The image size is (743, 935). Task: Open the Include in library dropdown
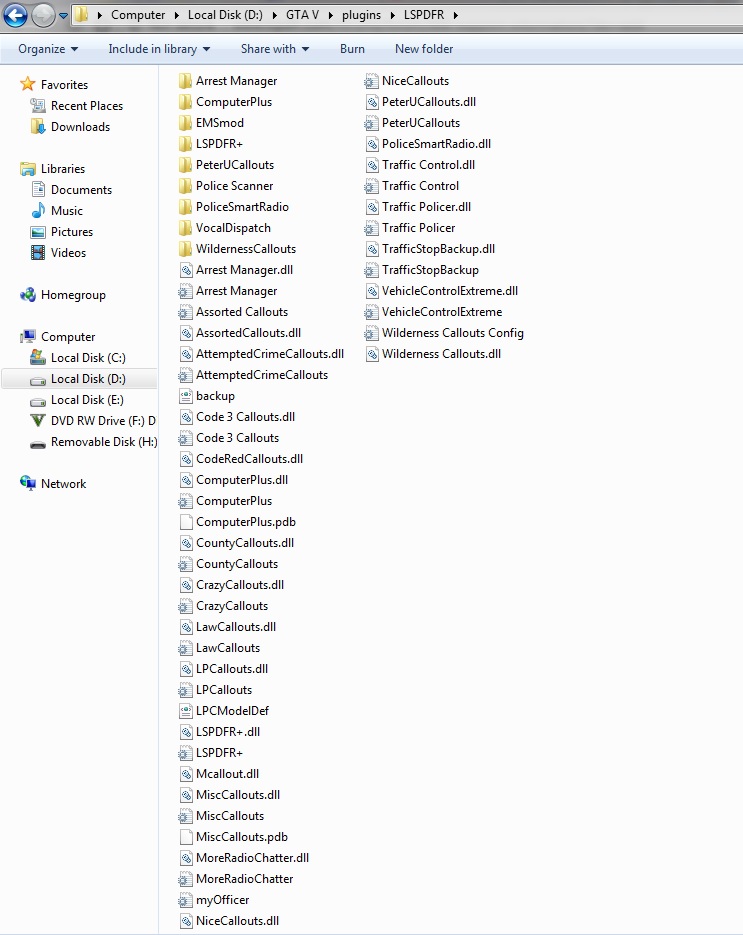(159, 49)
